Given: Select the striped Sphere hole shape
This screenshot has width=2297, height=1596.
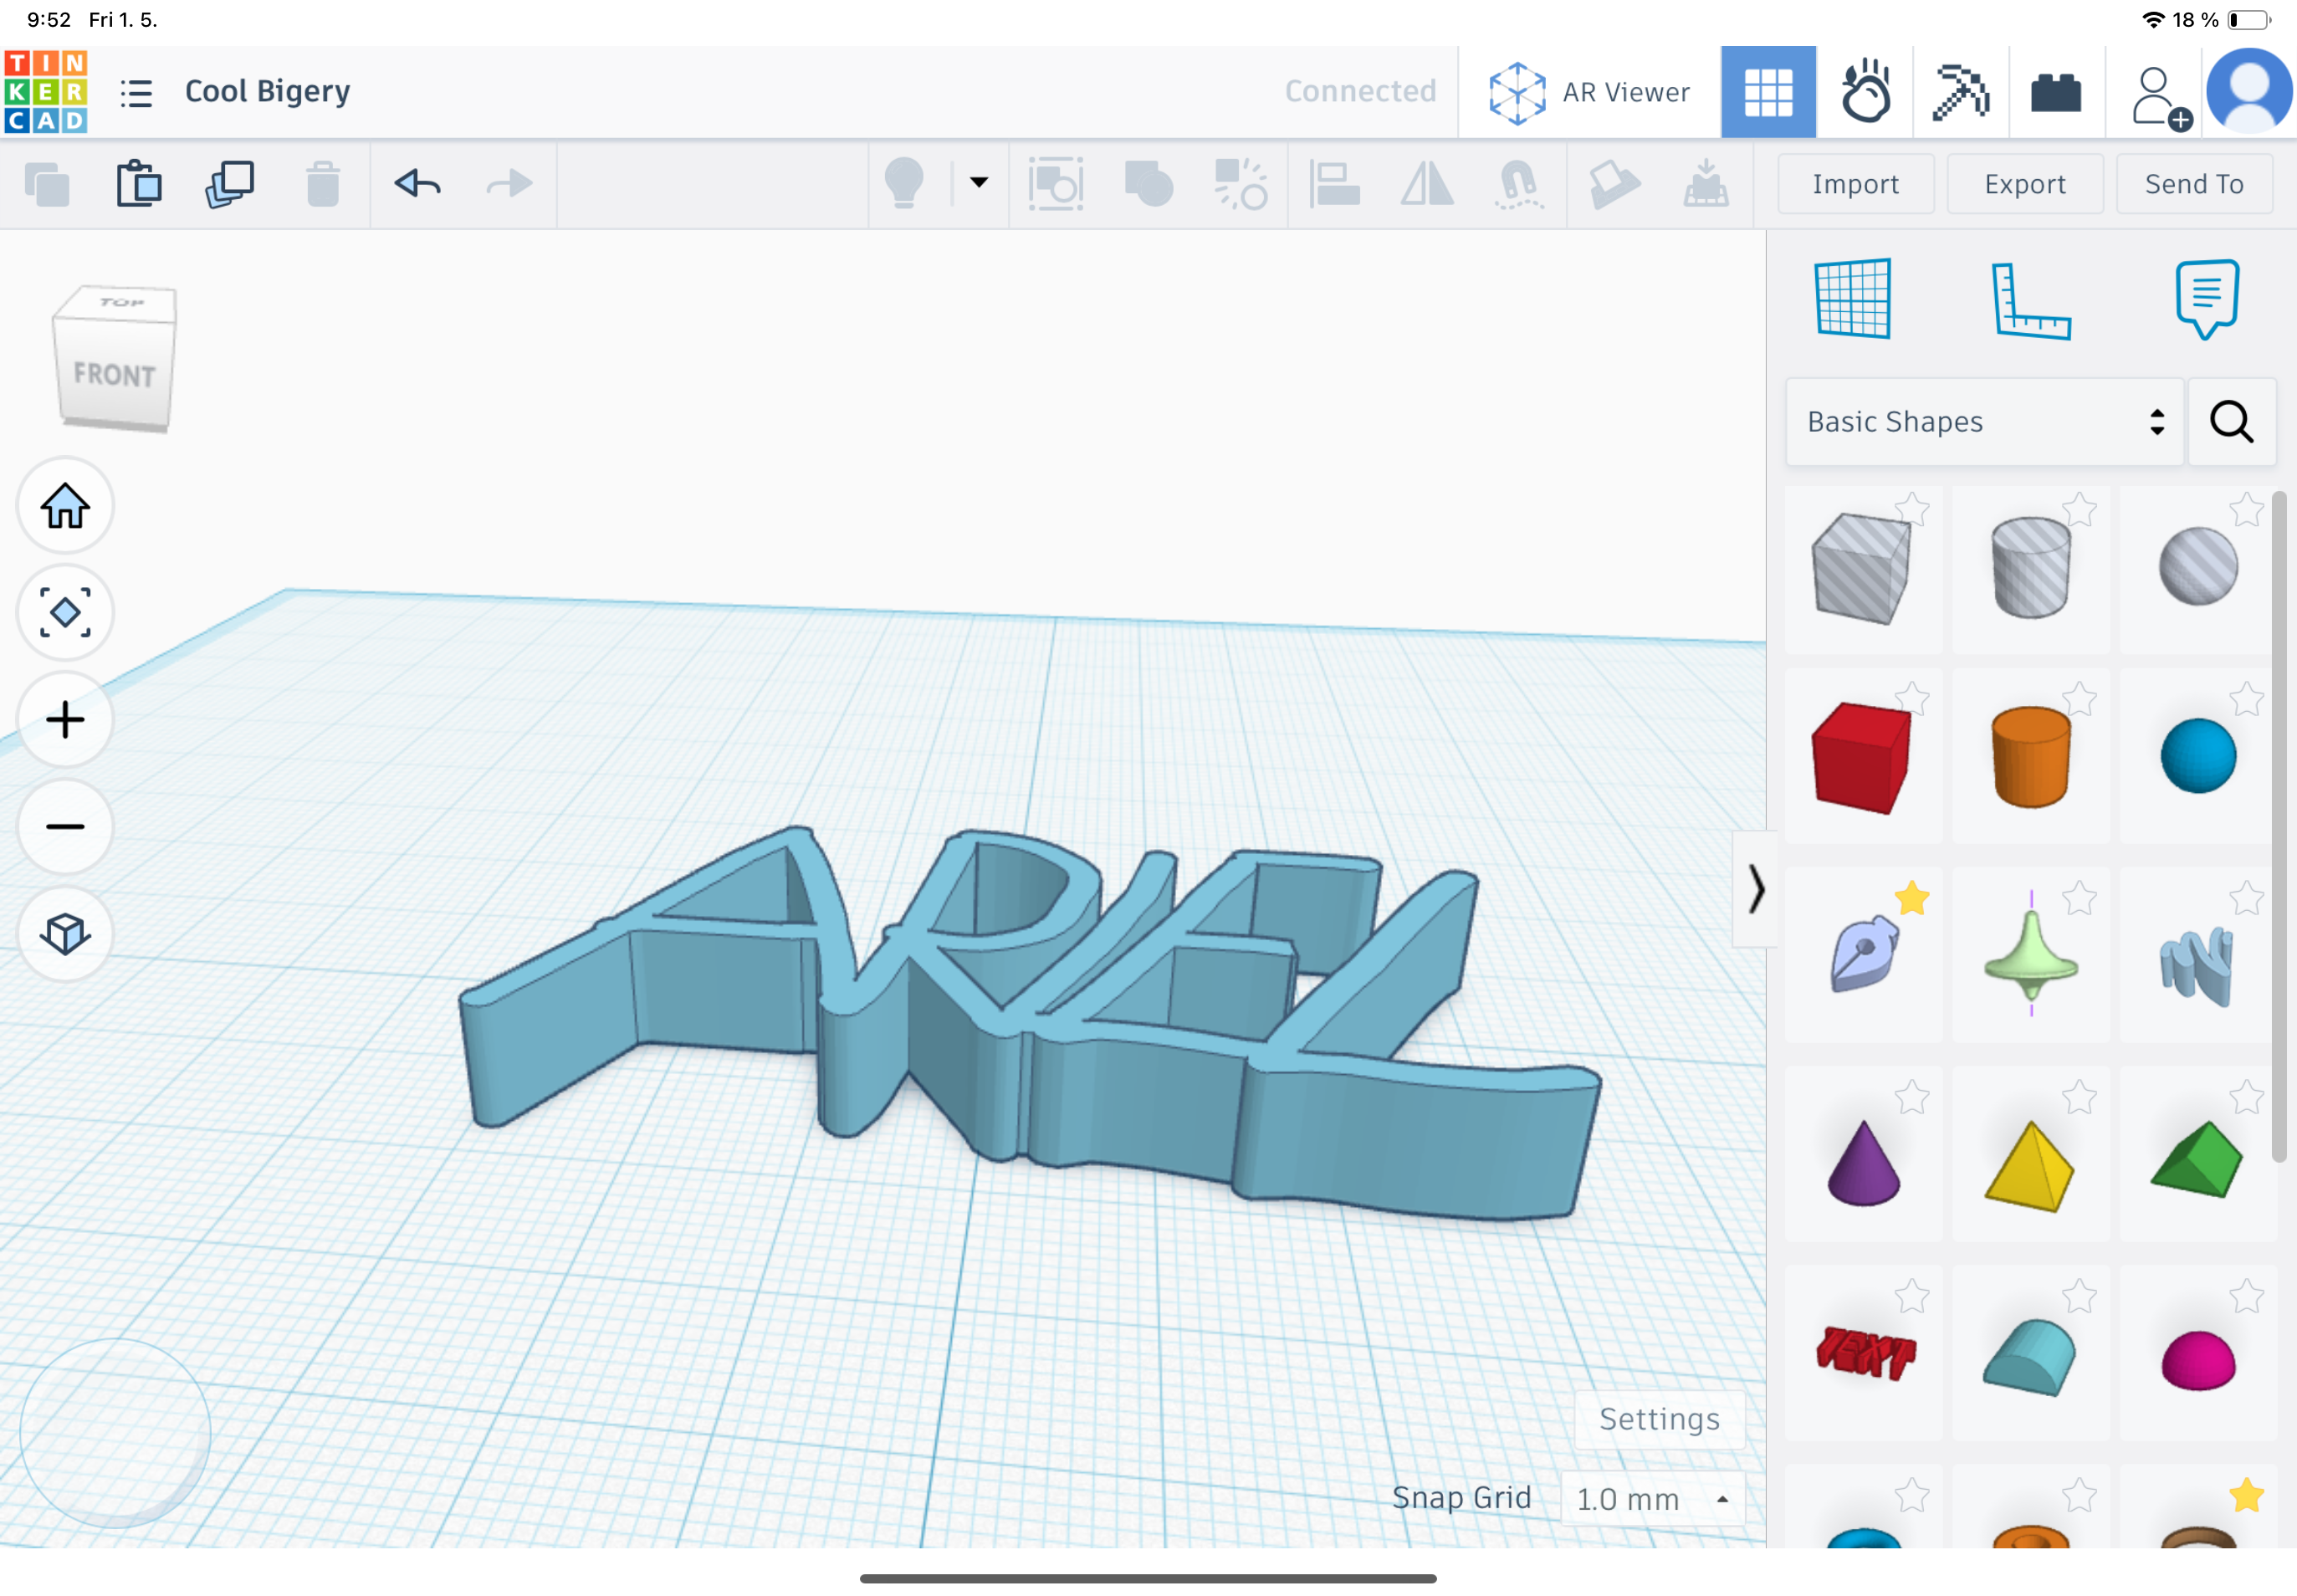Looking at the screenshot, I should [2198, 567].
